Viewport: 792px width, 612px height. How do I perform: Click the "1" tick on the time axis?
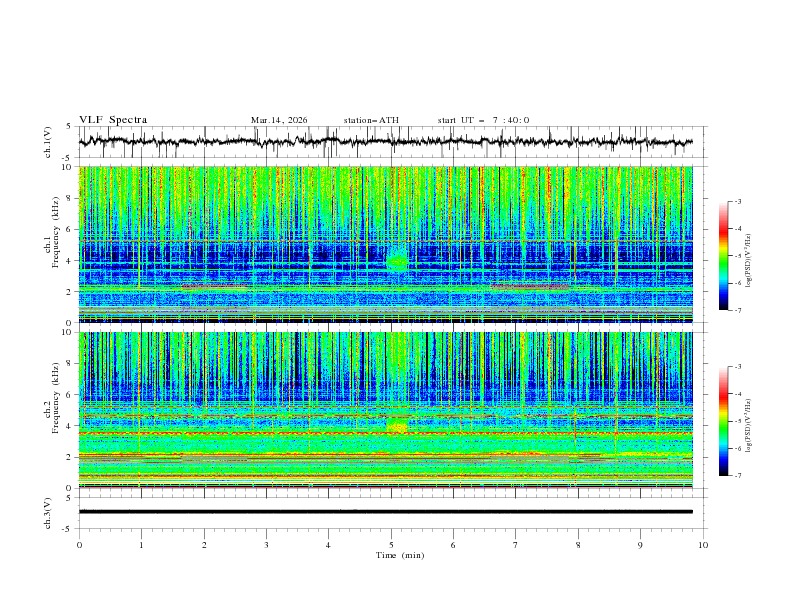[x=141, y=545]
